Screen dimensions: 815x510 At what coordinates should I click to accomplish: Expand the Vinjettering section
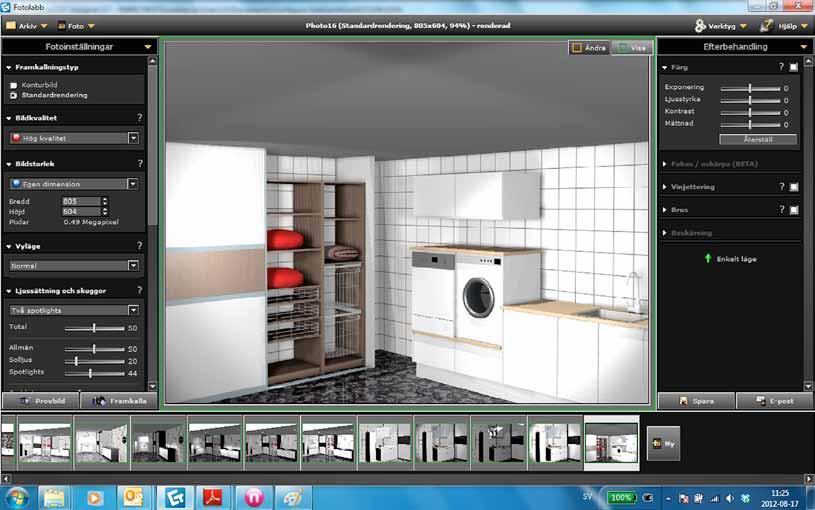(665, 187)
